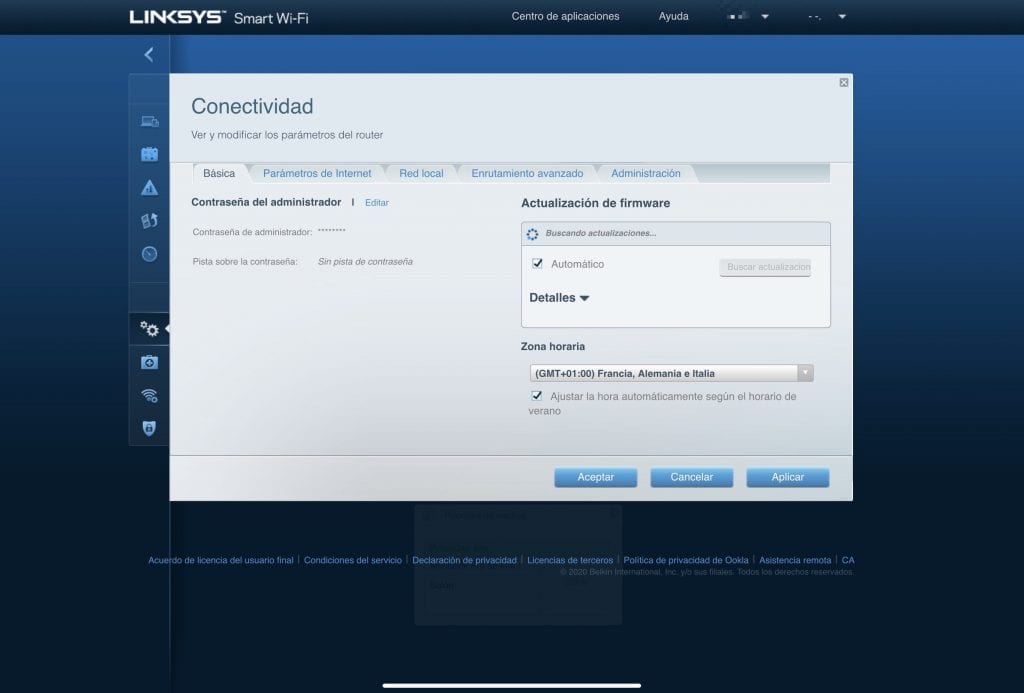This screenshot has width=1024, height=693.
Task: Open the account dropdown in the header
Action: tap(749, 17)
